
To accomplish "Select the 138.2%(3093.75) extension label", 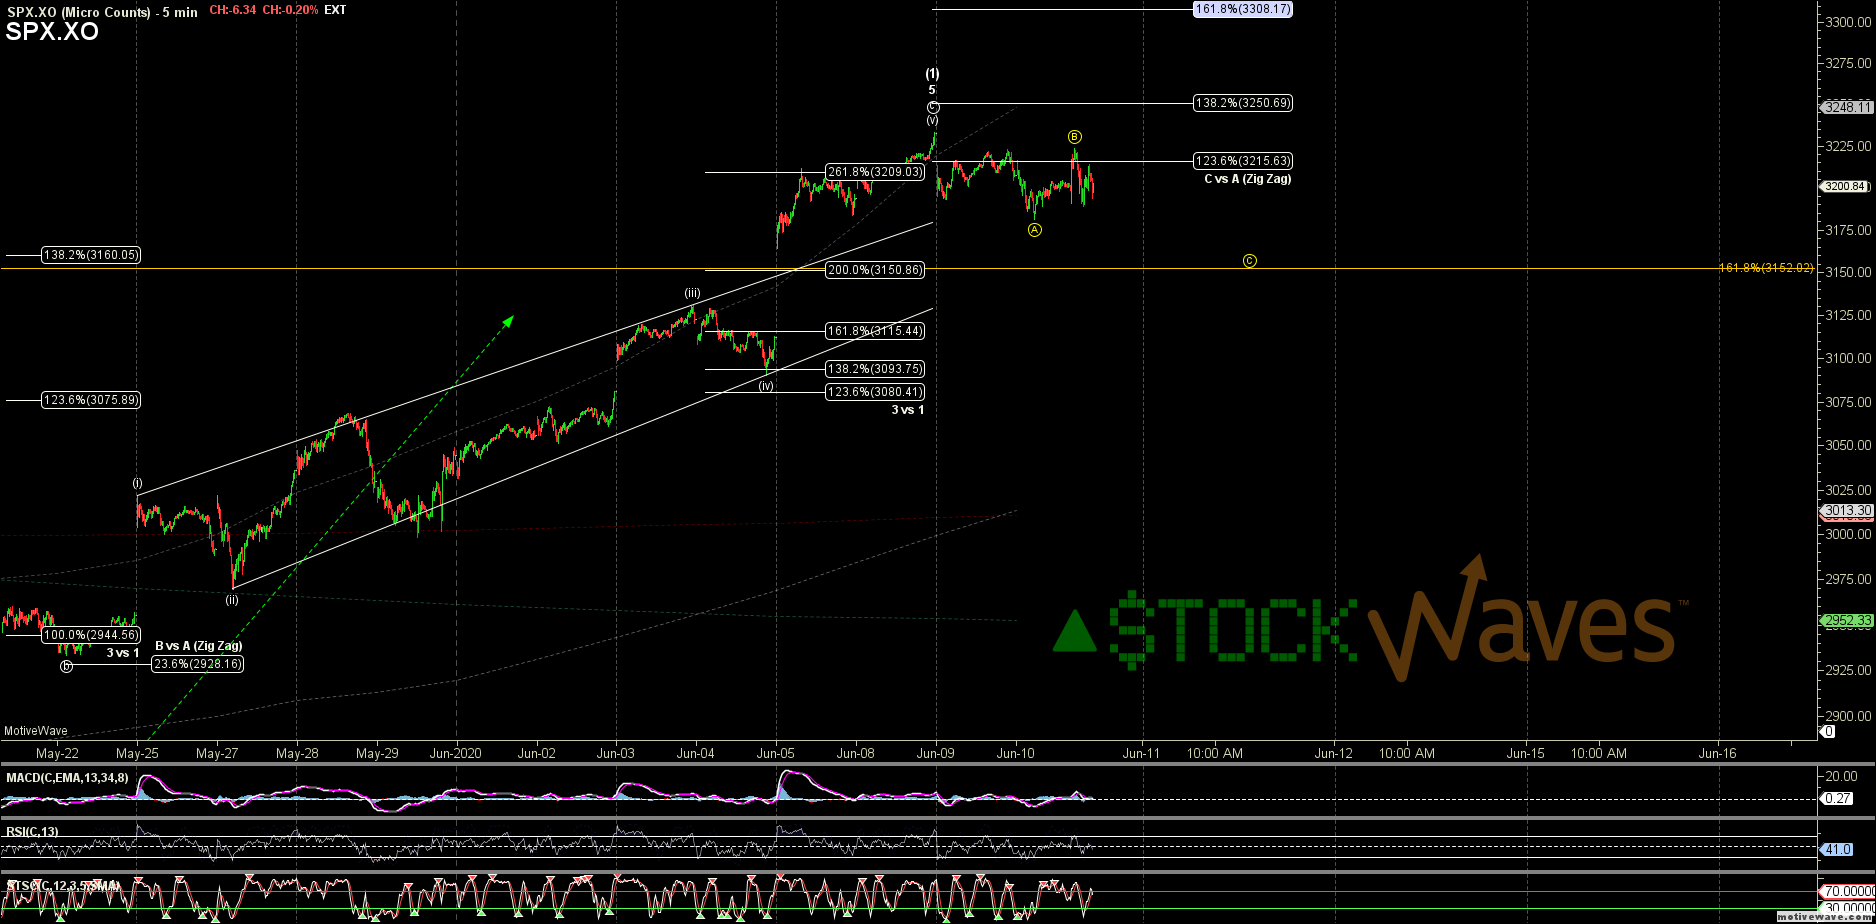I will pos(875,369).
